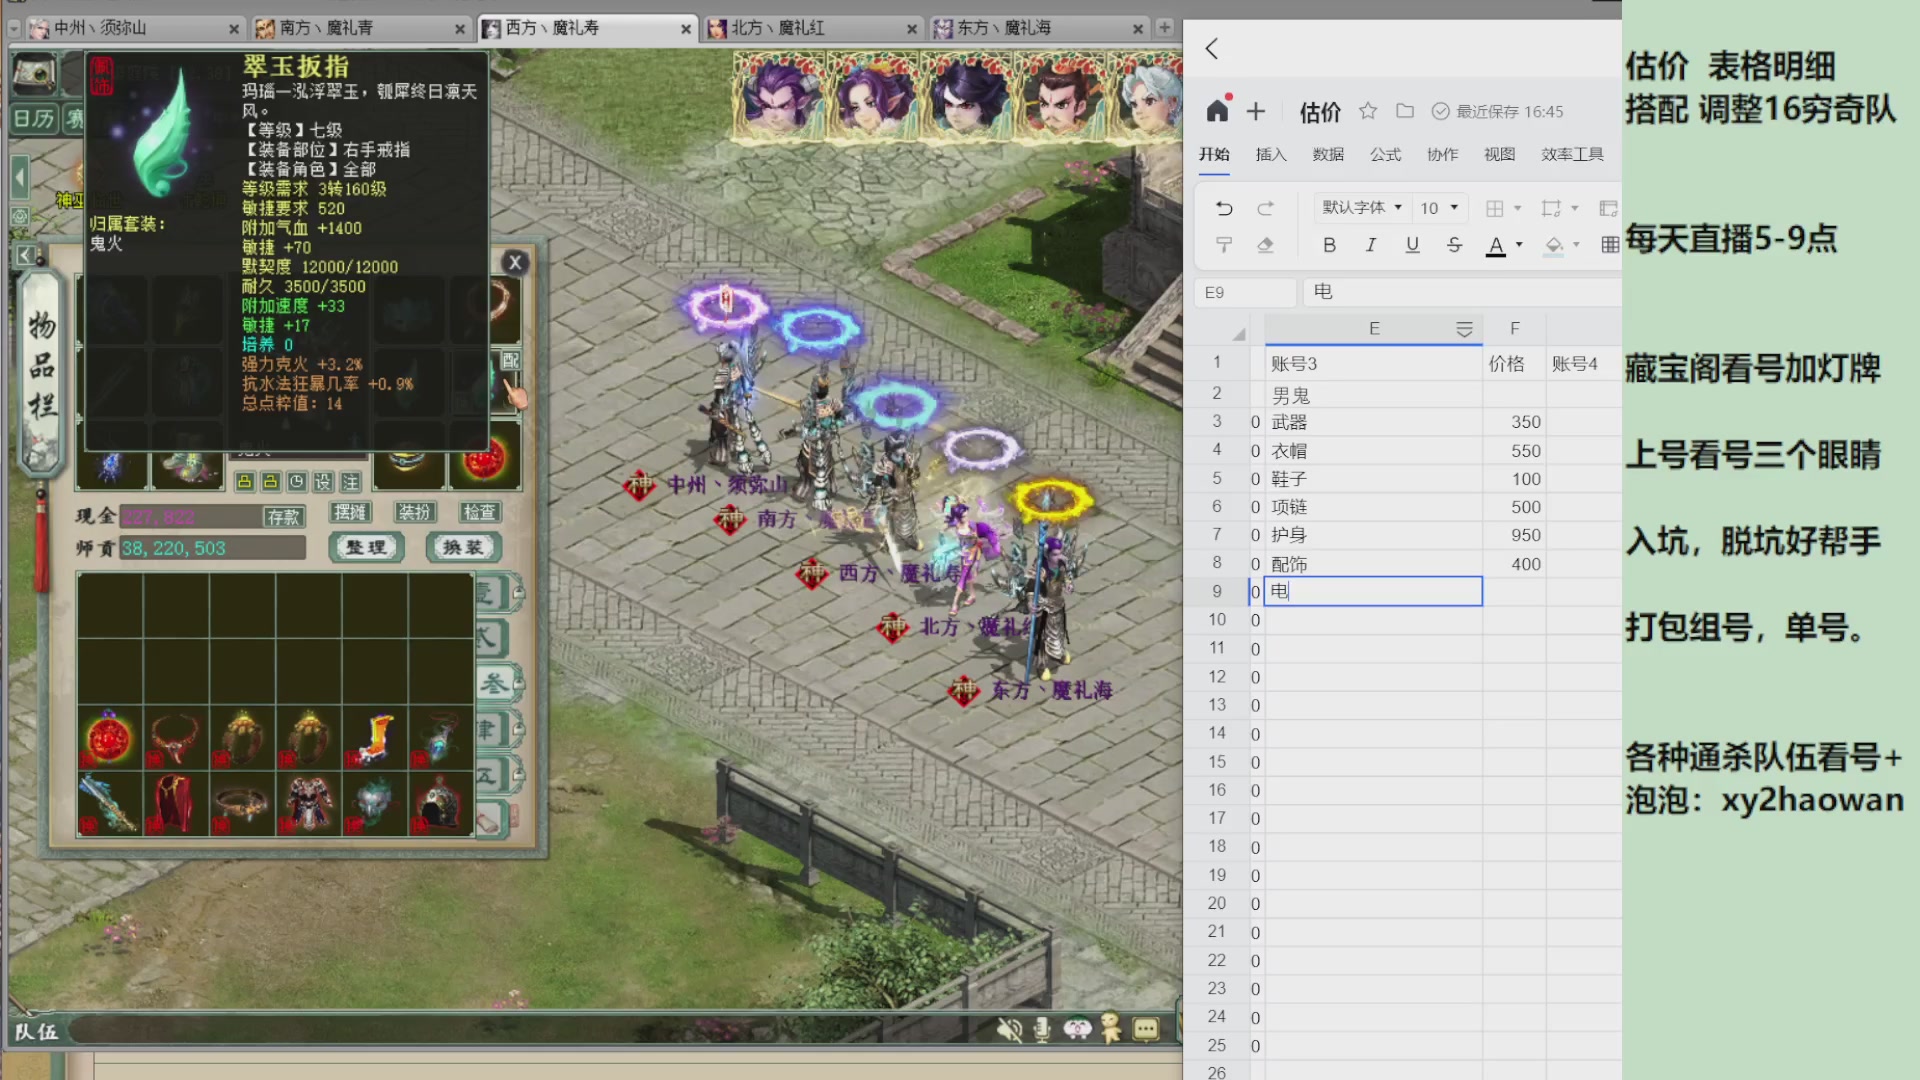Click the 摆摊 stall button
Screen dimensions: 1920x1080
(350, 512)
